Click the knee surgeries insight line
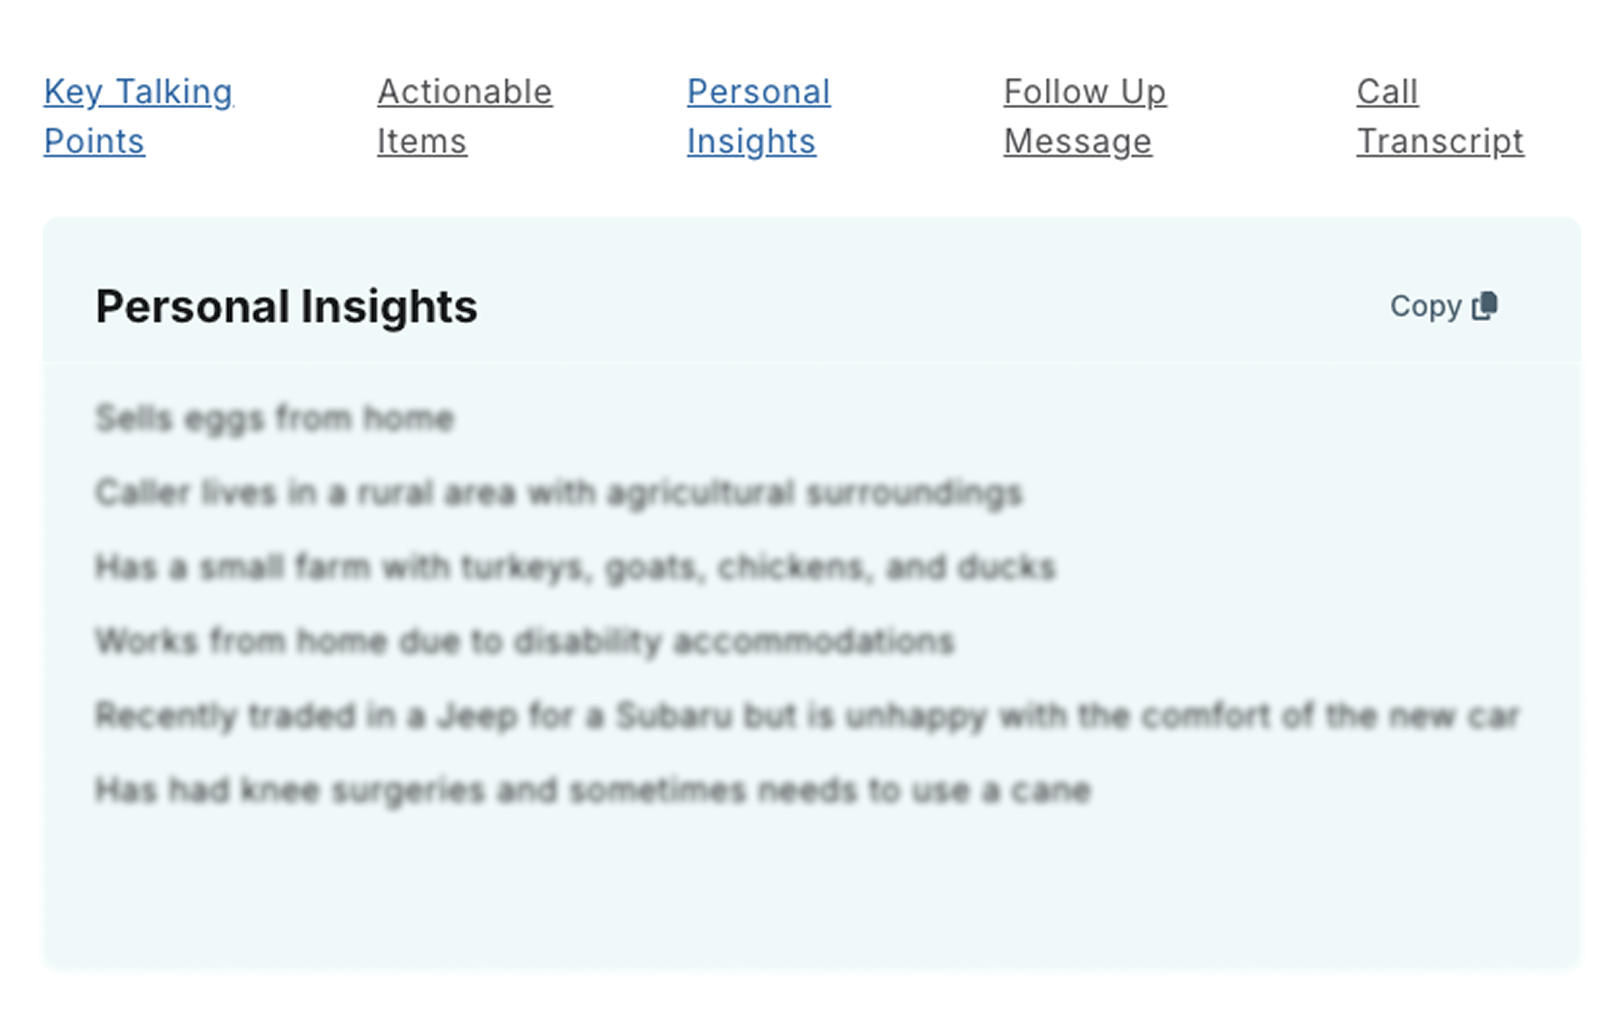 click(592, 790)
